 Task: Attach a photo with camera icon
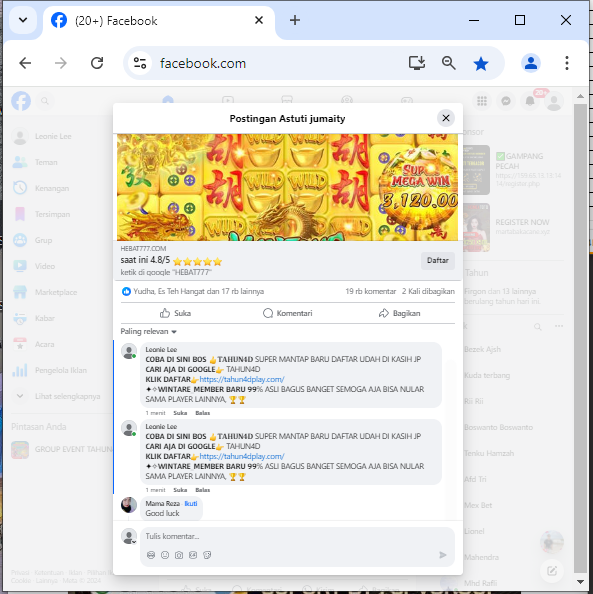tap(179, 555)
